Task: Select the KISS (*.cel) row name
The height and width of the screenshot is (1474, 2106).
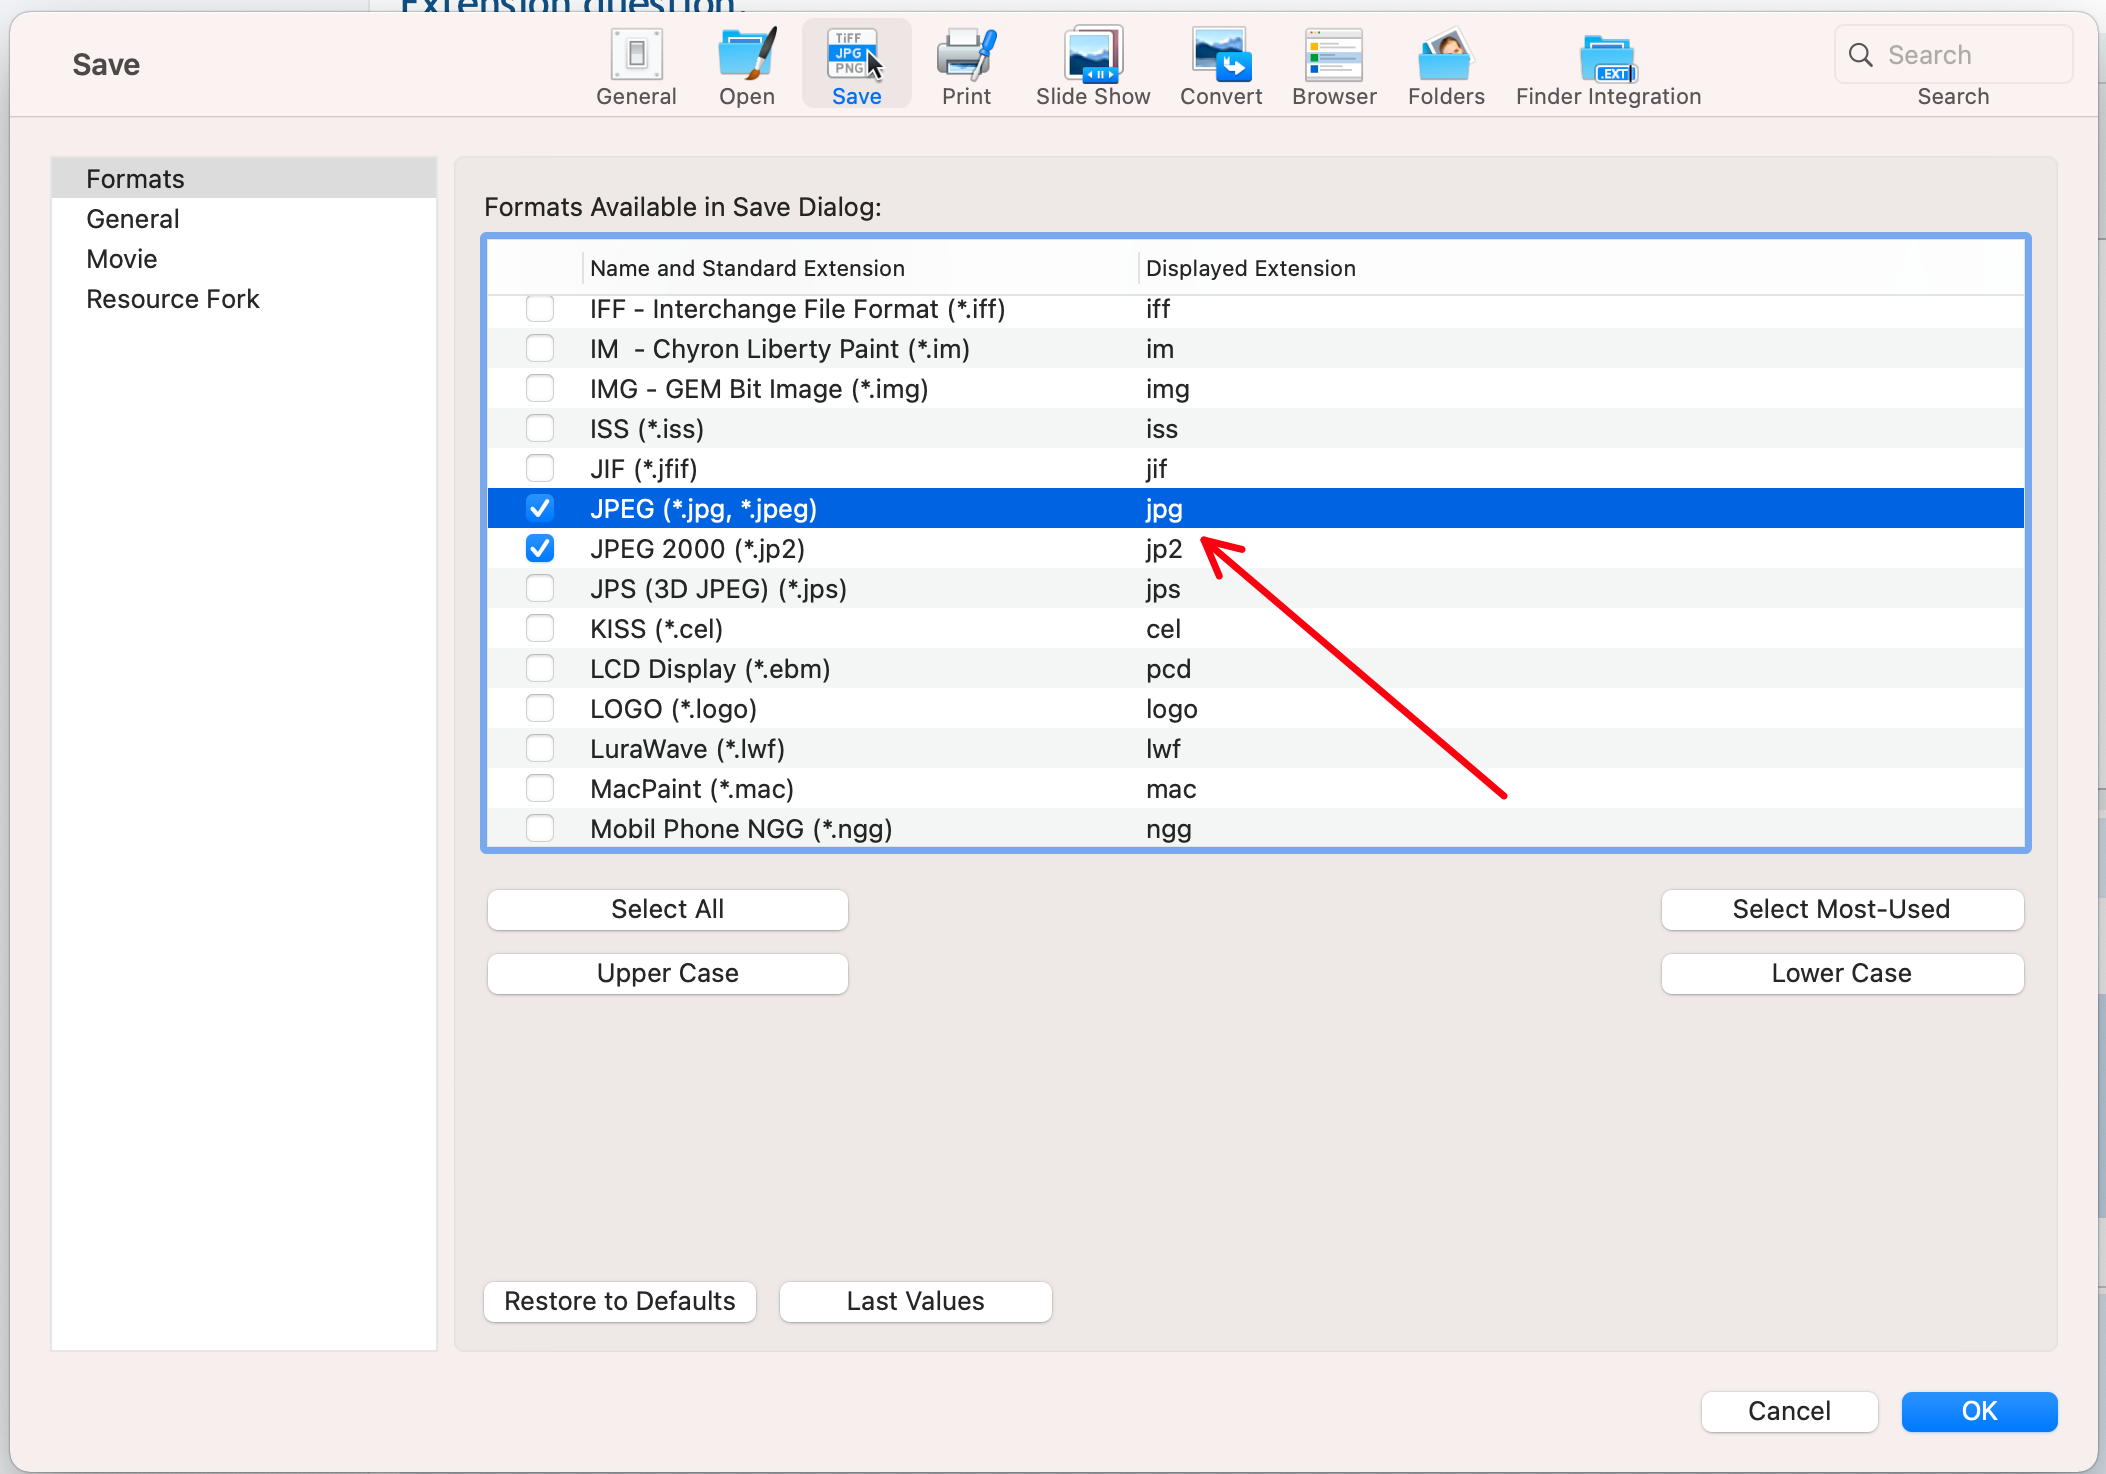Action: click(x=656, y=629)
